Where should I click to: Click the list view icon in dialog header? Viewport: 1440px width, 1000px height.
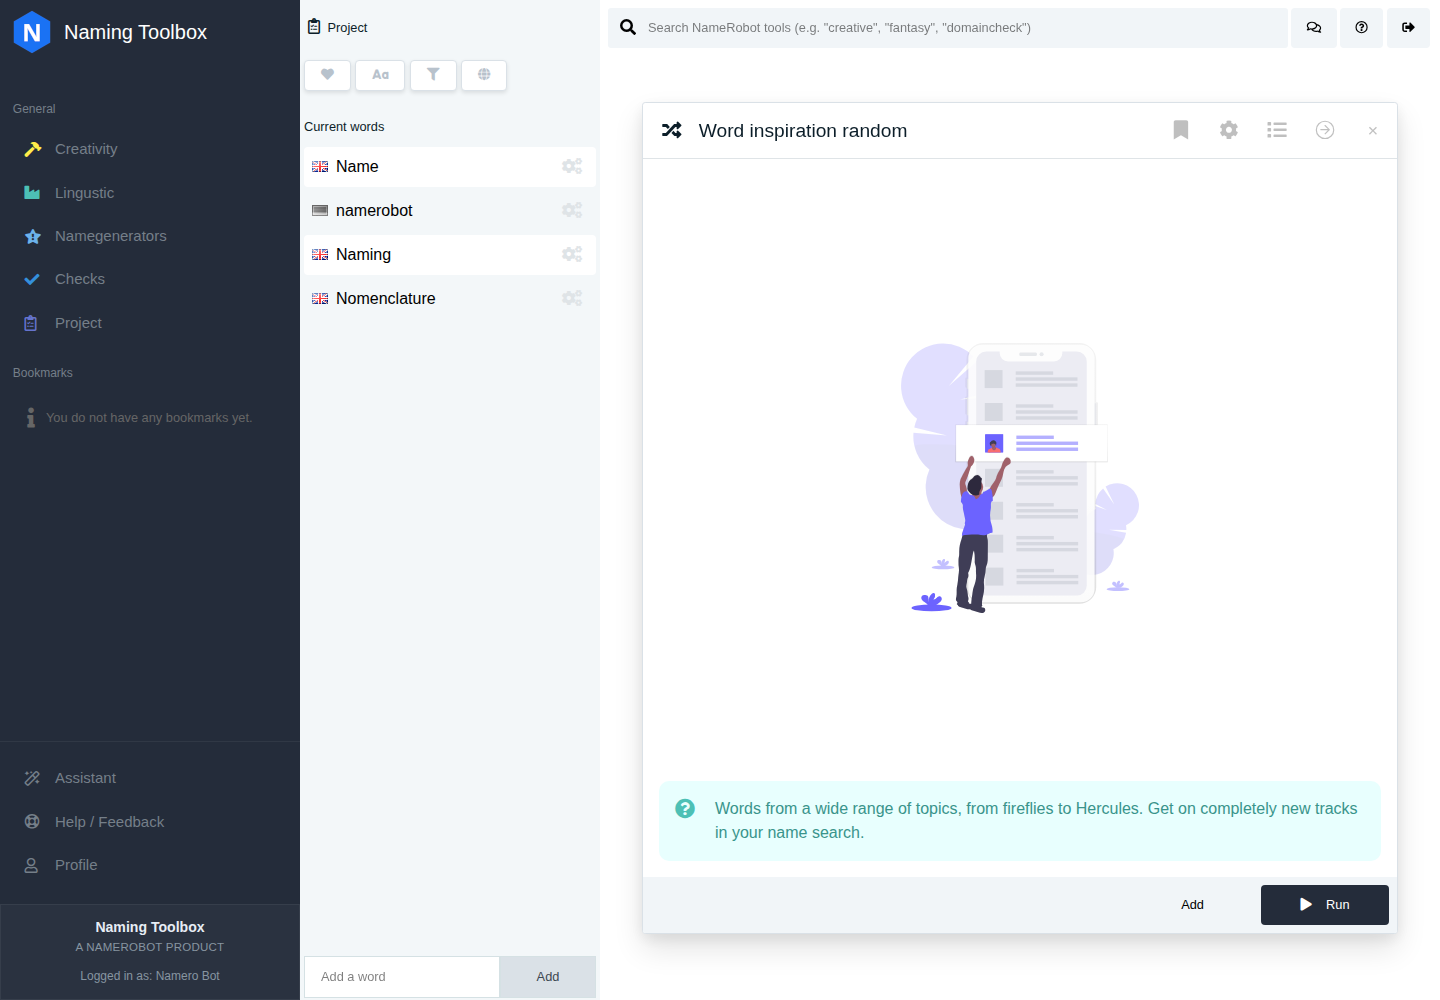click(x=1277, y=130)
